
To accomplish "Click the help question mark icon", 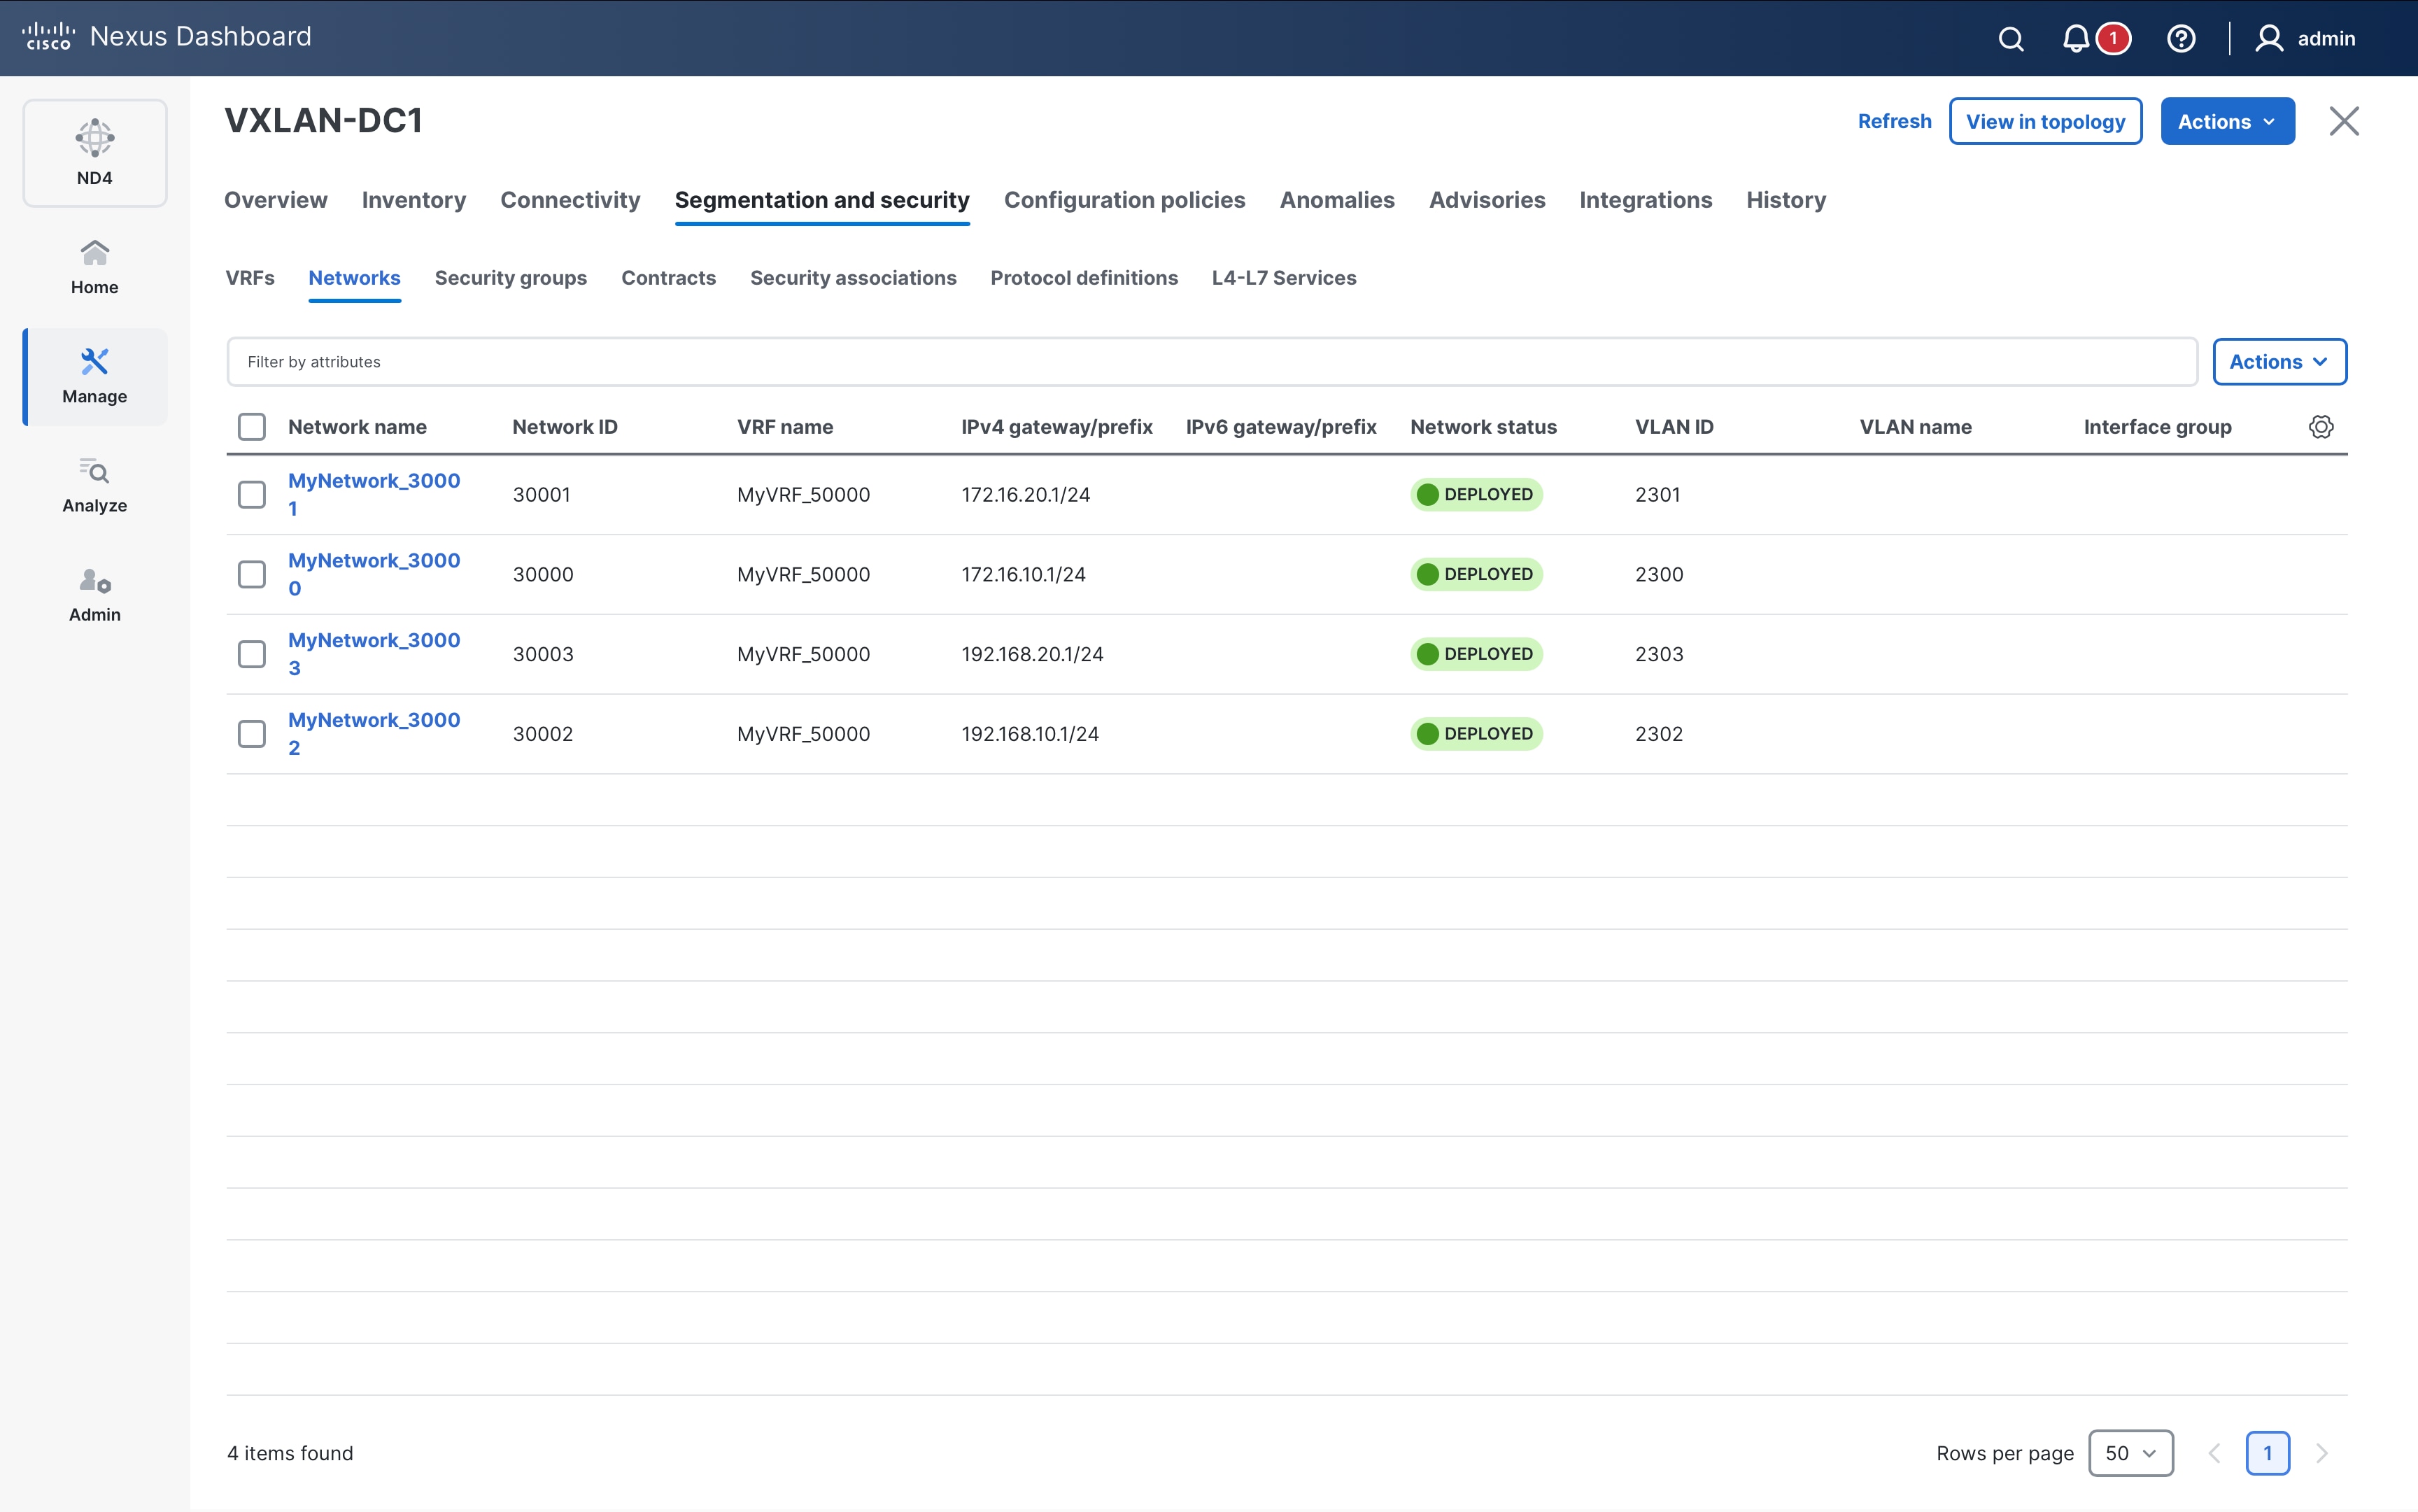I will pos(2181,39).
